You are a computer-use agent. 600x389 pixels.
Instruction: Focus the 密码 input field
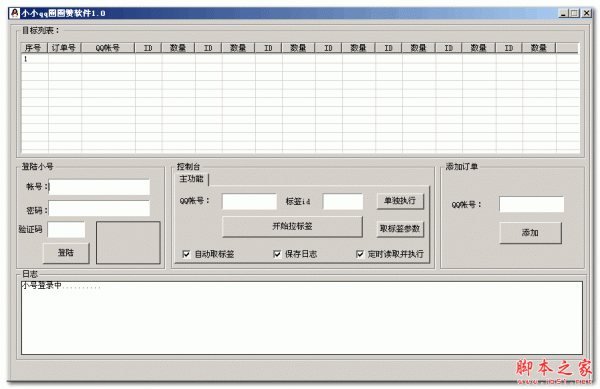[x=99, y=208]
